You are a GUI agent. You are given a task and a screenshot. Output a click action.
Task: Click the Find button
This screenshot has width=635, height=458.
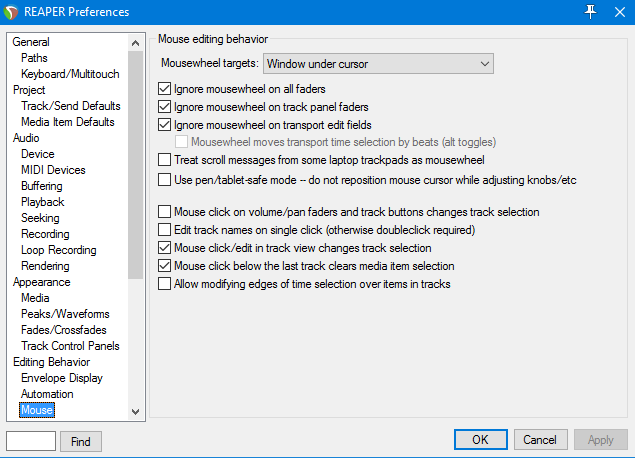[81, 441]
